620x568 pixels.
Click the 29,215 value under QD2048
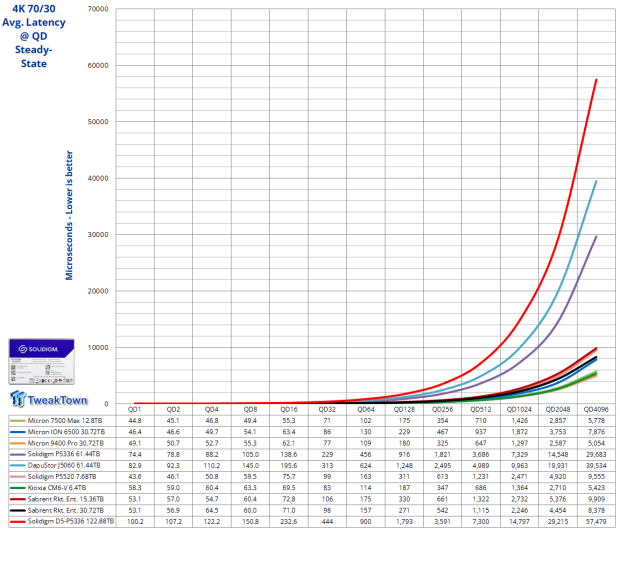click(558, 521)
